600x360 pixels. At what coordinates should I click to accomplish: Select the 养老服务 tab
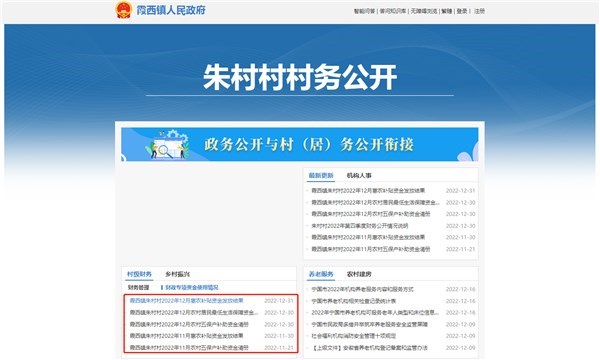pyautogui.click(x=321, y=274)
